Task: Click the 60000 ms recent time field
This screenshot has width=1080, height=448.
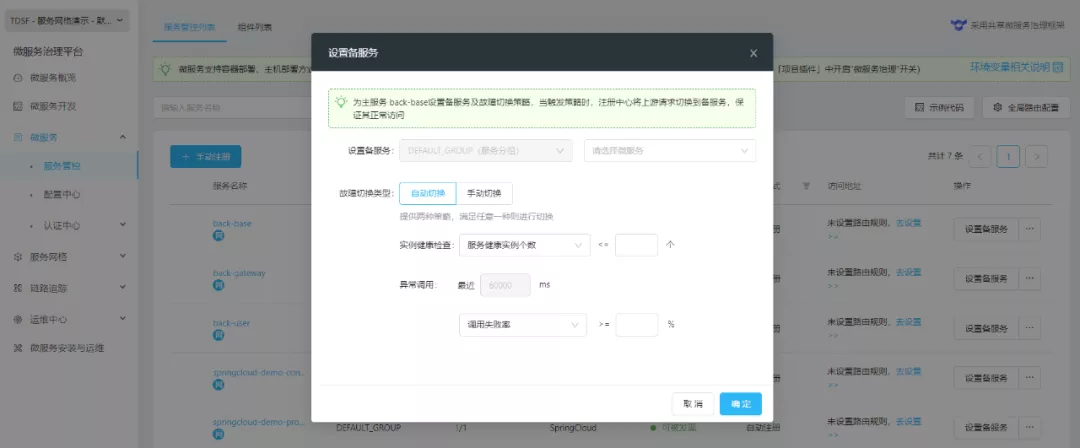Action: [505, 285]
